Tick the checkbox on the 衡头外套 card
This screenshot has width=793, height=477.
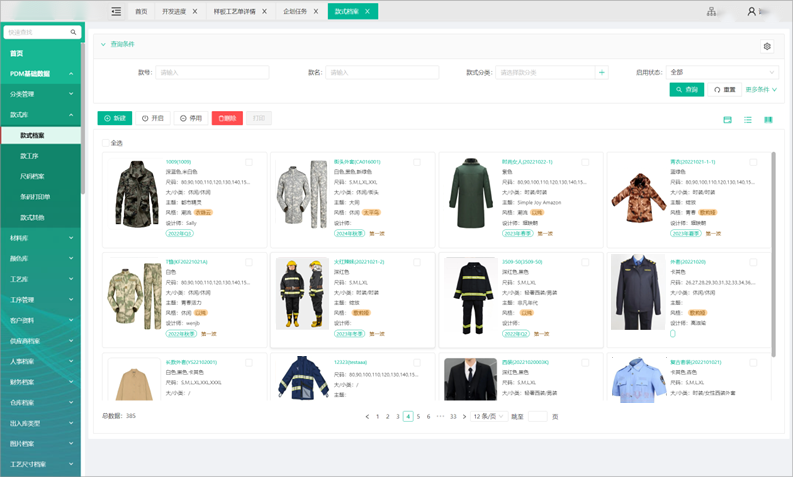[x=417, y=162]
